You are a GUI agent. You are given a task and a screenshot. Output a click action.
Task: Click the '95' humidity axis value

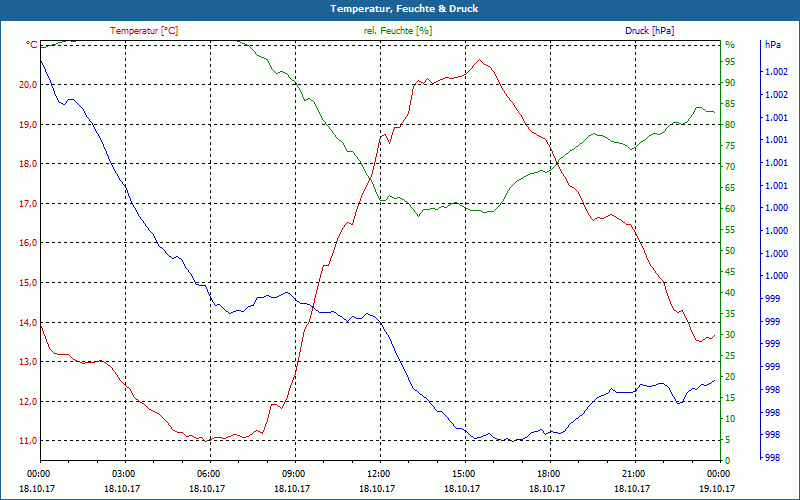[730, 62]
